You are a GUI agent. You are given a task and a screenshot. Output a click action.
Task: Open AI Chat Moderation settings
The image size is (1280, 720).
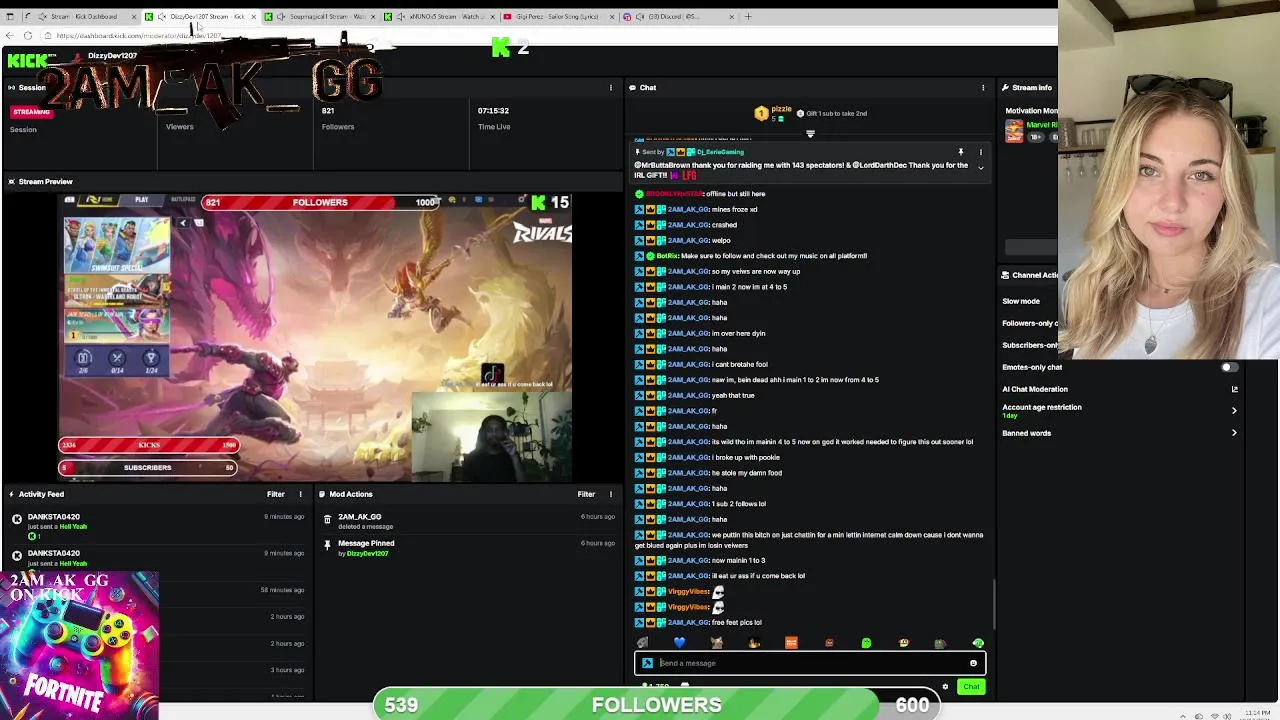coord(1234,389)
